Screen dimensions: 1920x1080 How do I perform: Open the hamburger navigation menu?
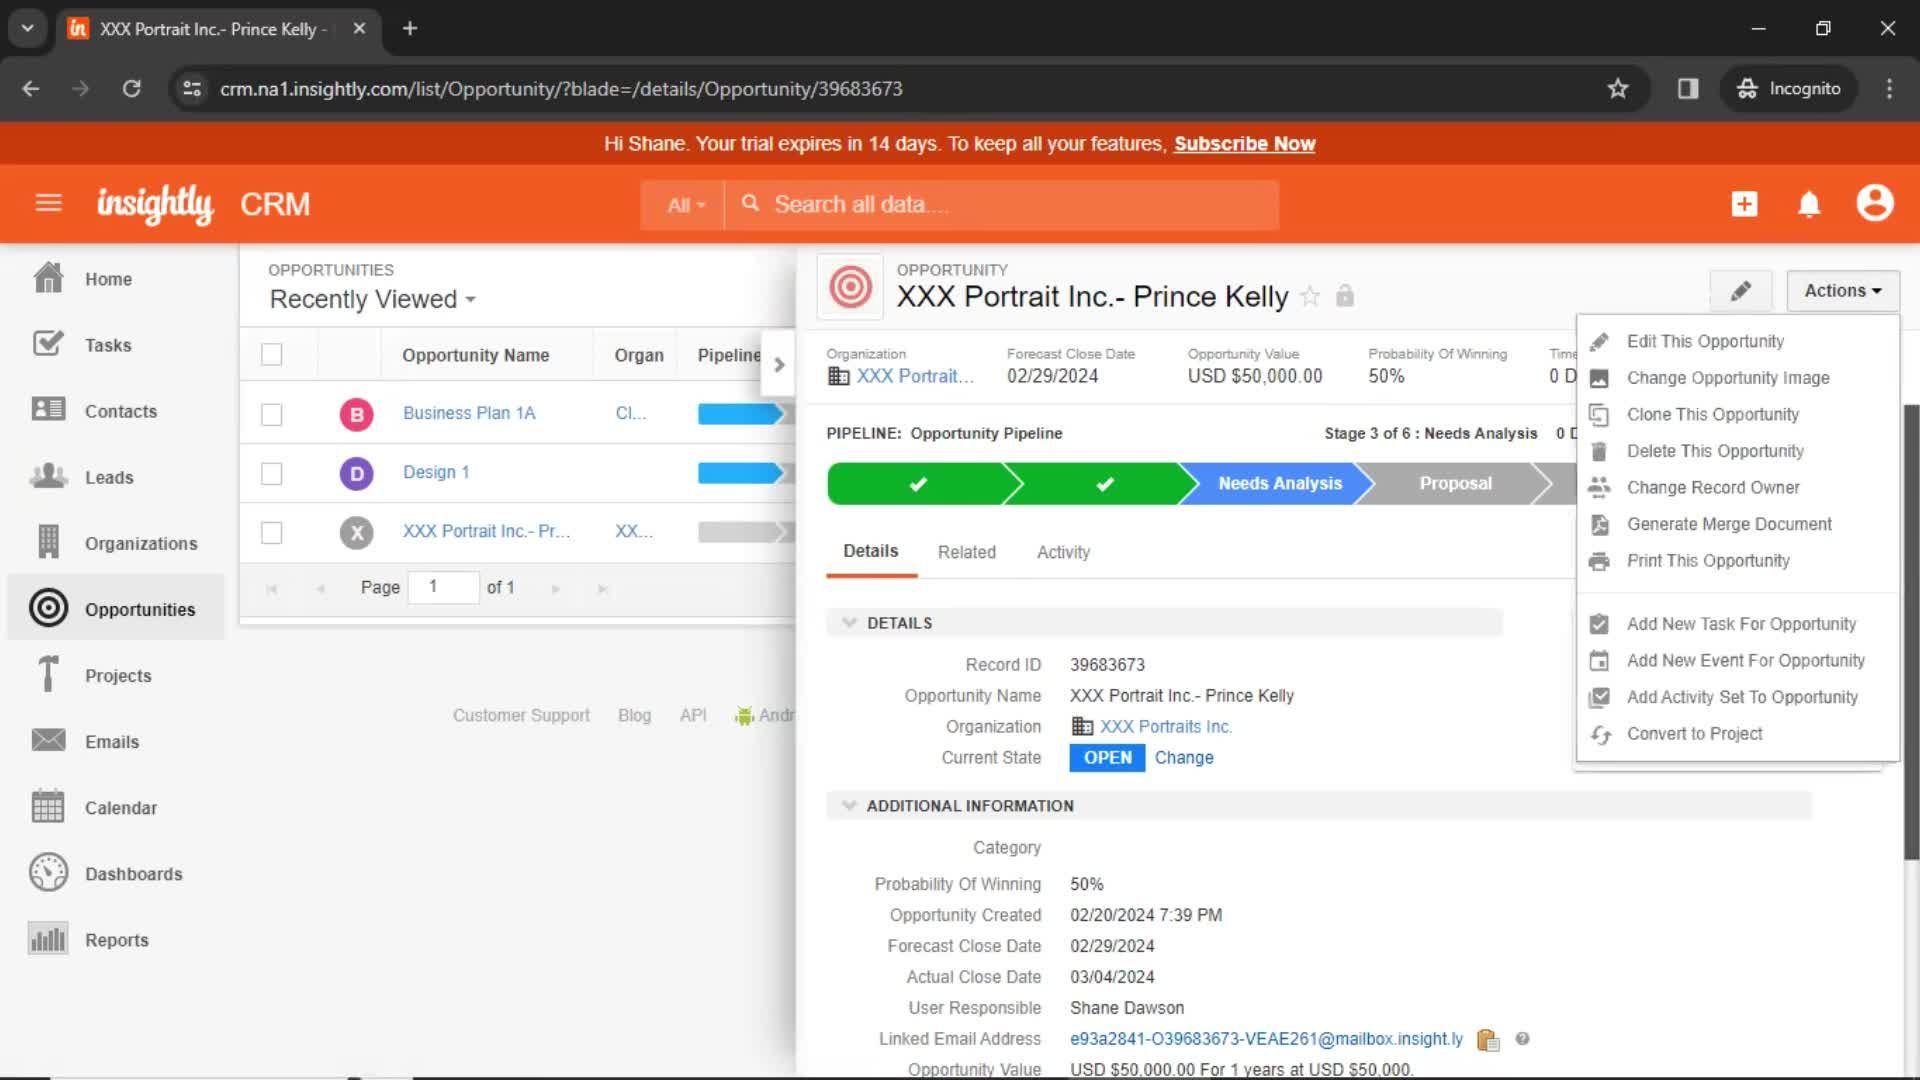(x=48, y=204)
